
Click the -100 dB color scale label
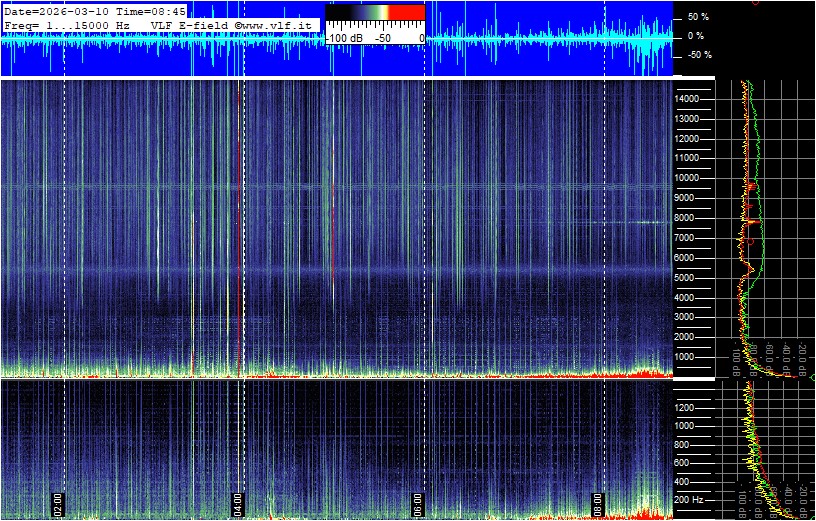click(344, 37)
